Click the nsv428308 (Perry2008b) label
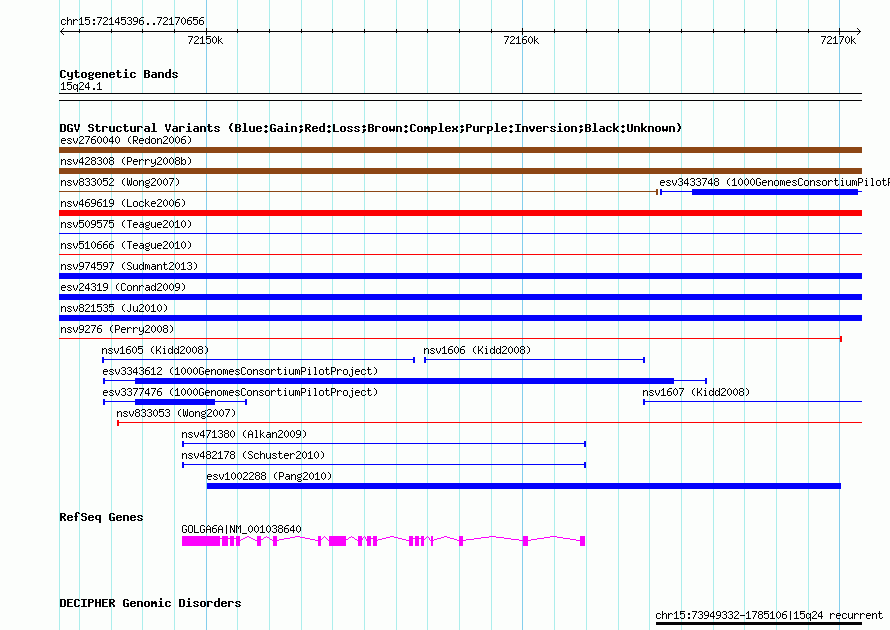Image resolution: width=890 pixels, height=630 pixels. (126, 161)
